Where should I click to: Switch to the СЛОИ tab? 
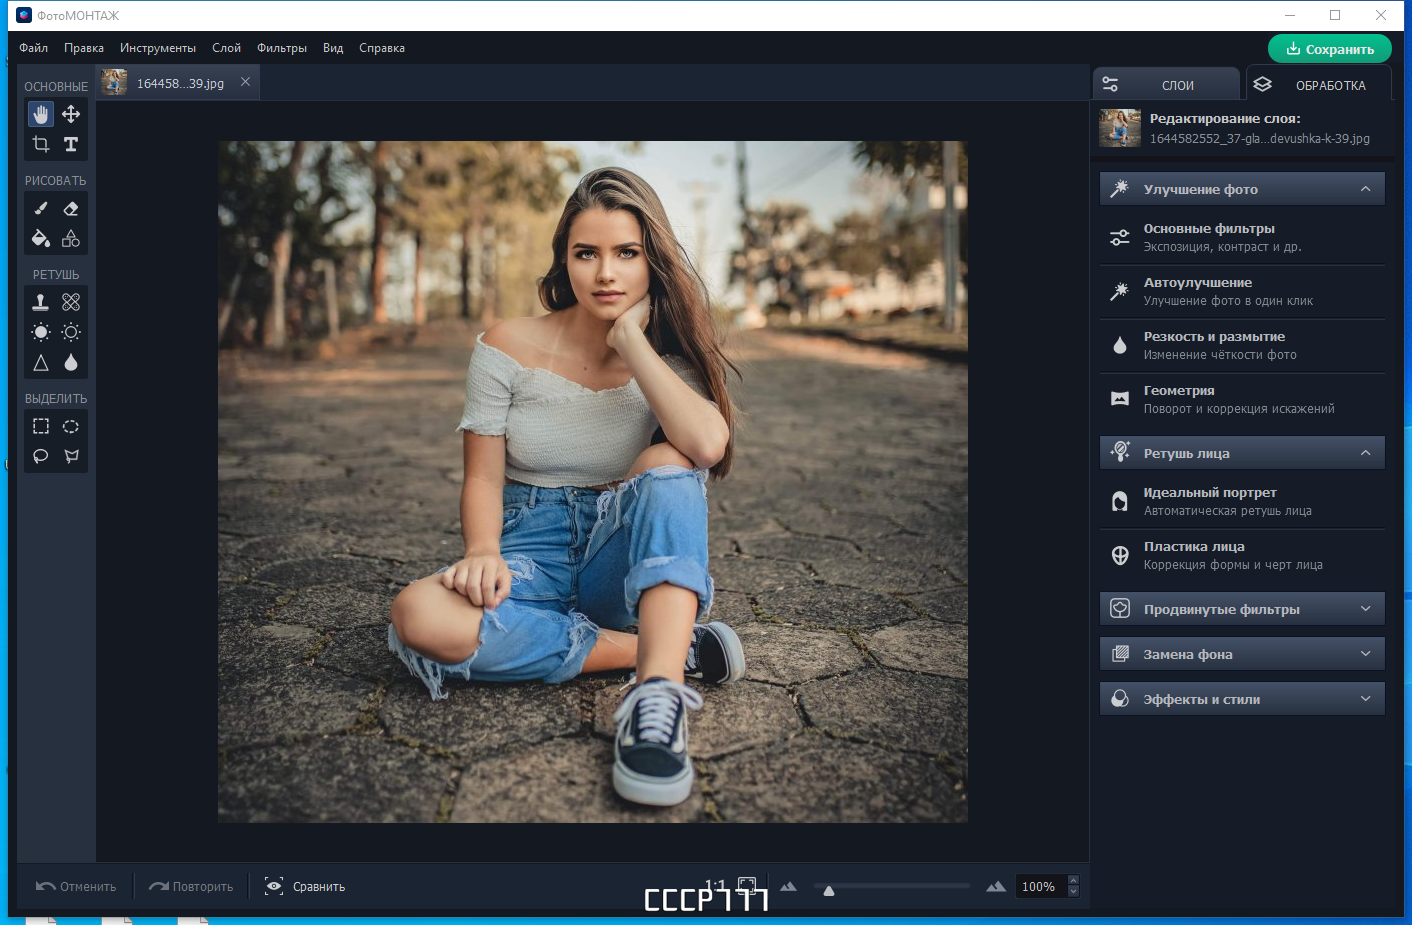[x=1166, y=85]
